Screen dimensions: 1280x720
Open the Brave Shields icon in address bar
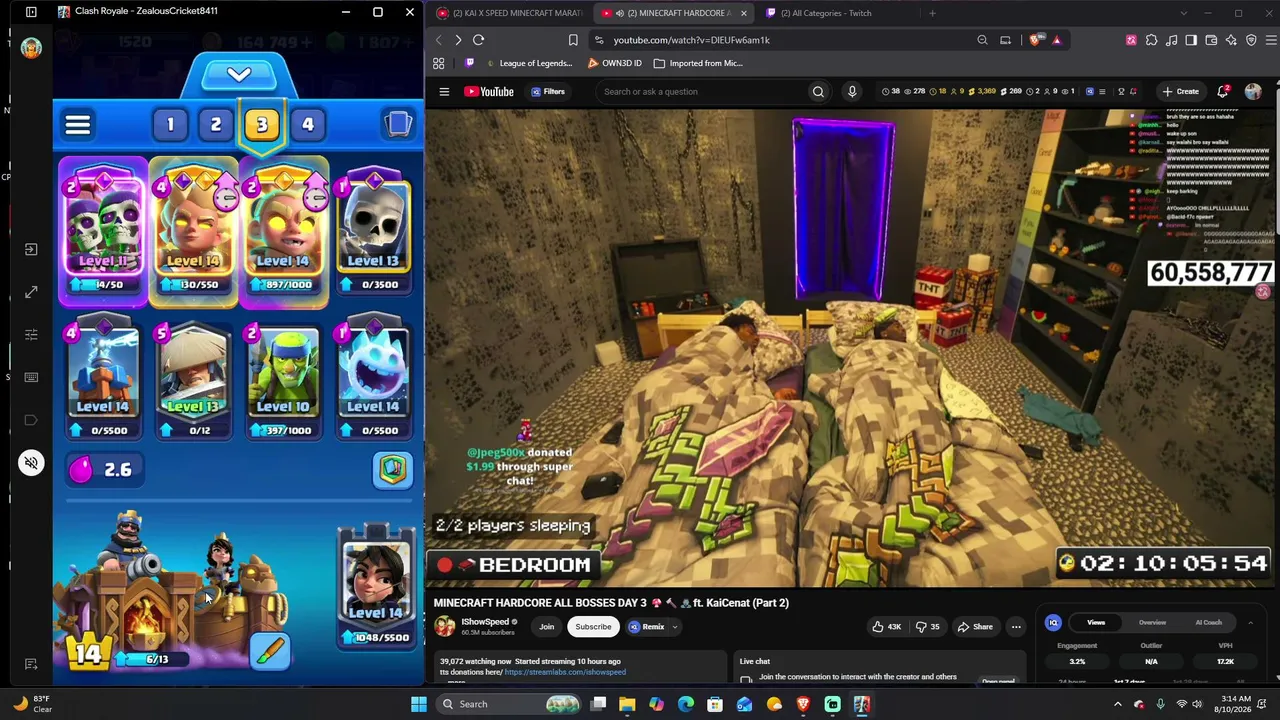[1036, 40]
